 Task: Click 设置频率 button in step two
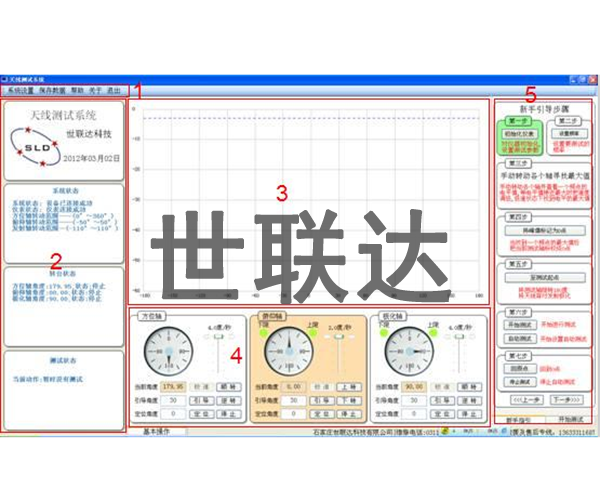click(569, 134)
